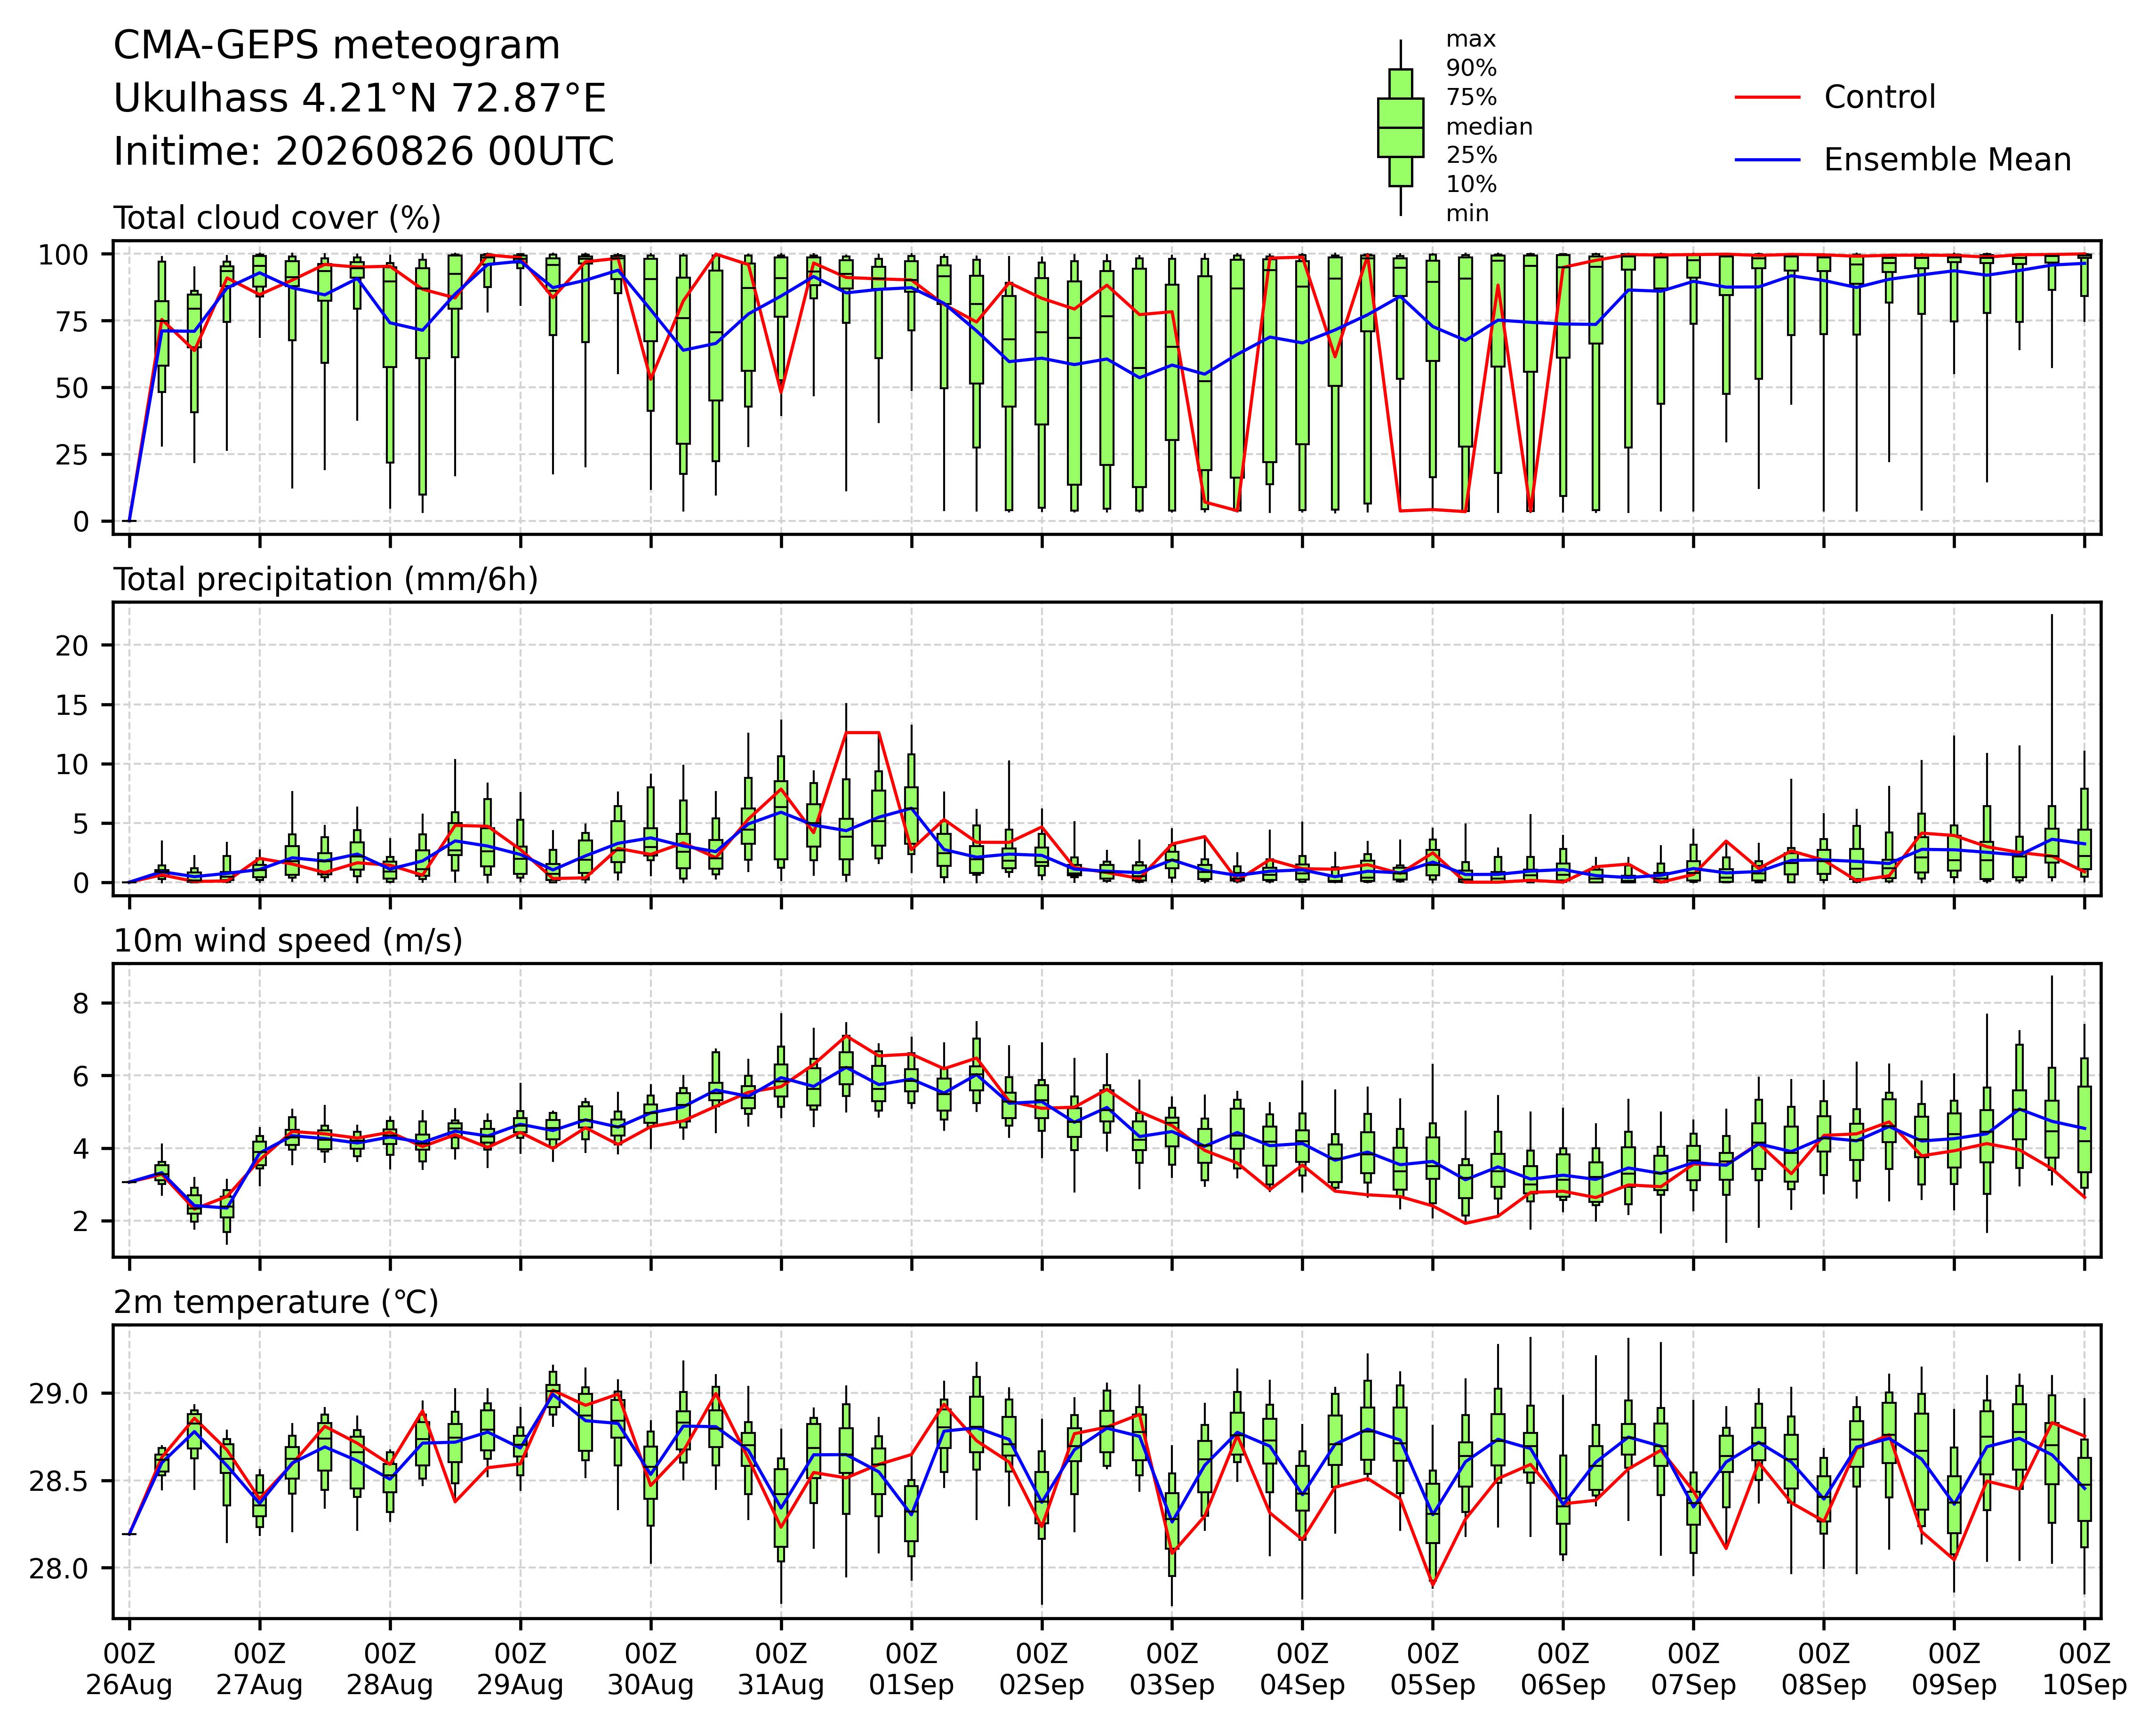Click the CMA-GEPS meteogram title
2156x1728 pixels.
coord(337,46)
